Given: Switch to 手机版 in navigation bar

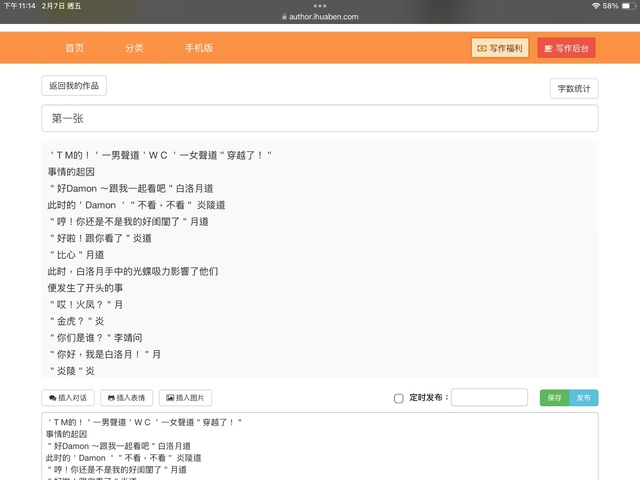Looking at the screenshot, I should tap(198, 48).
